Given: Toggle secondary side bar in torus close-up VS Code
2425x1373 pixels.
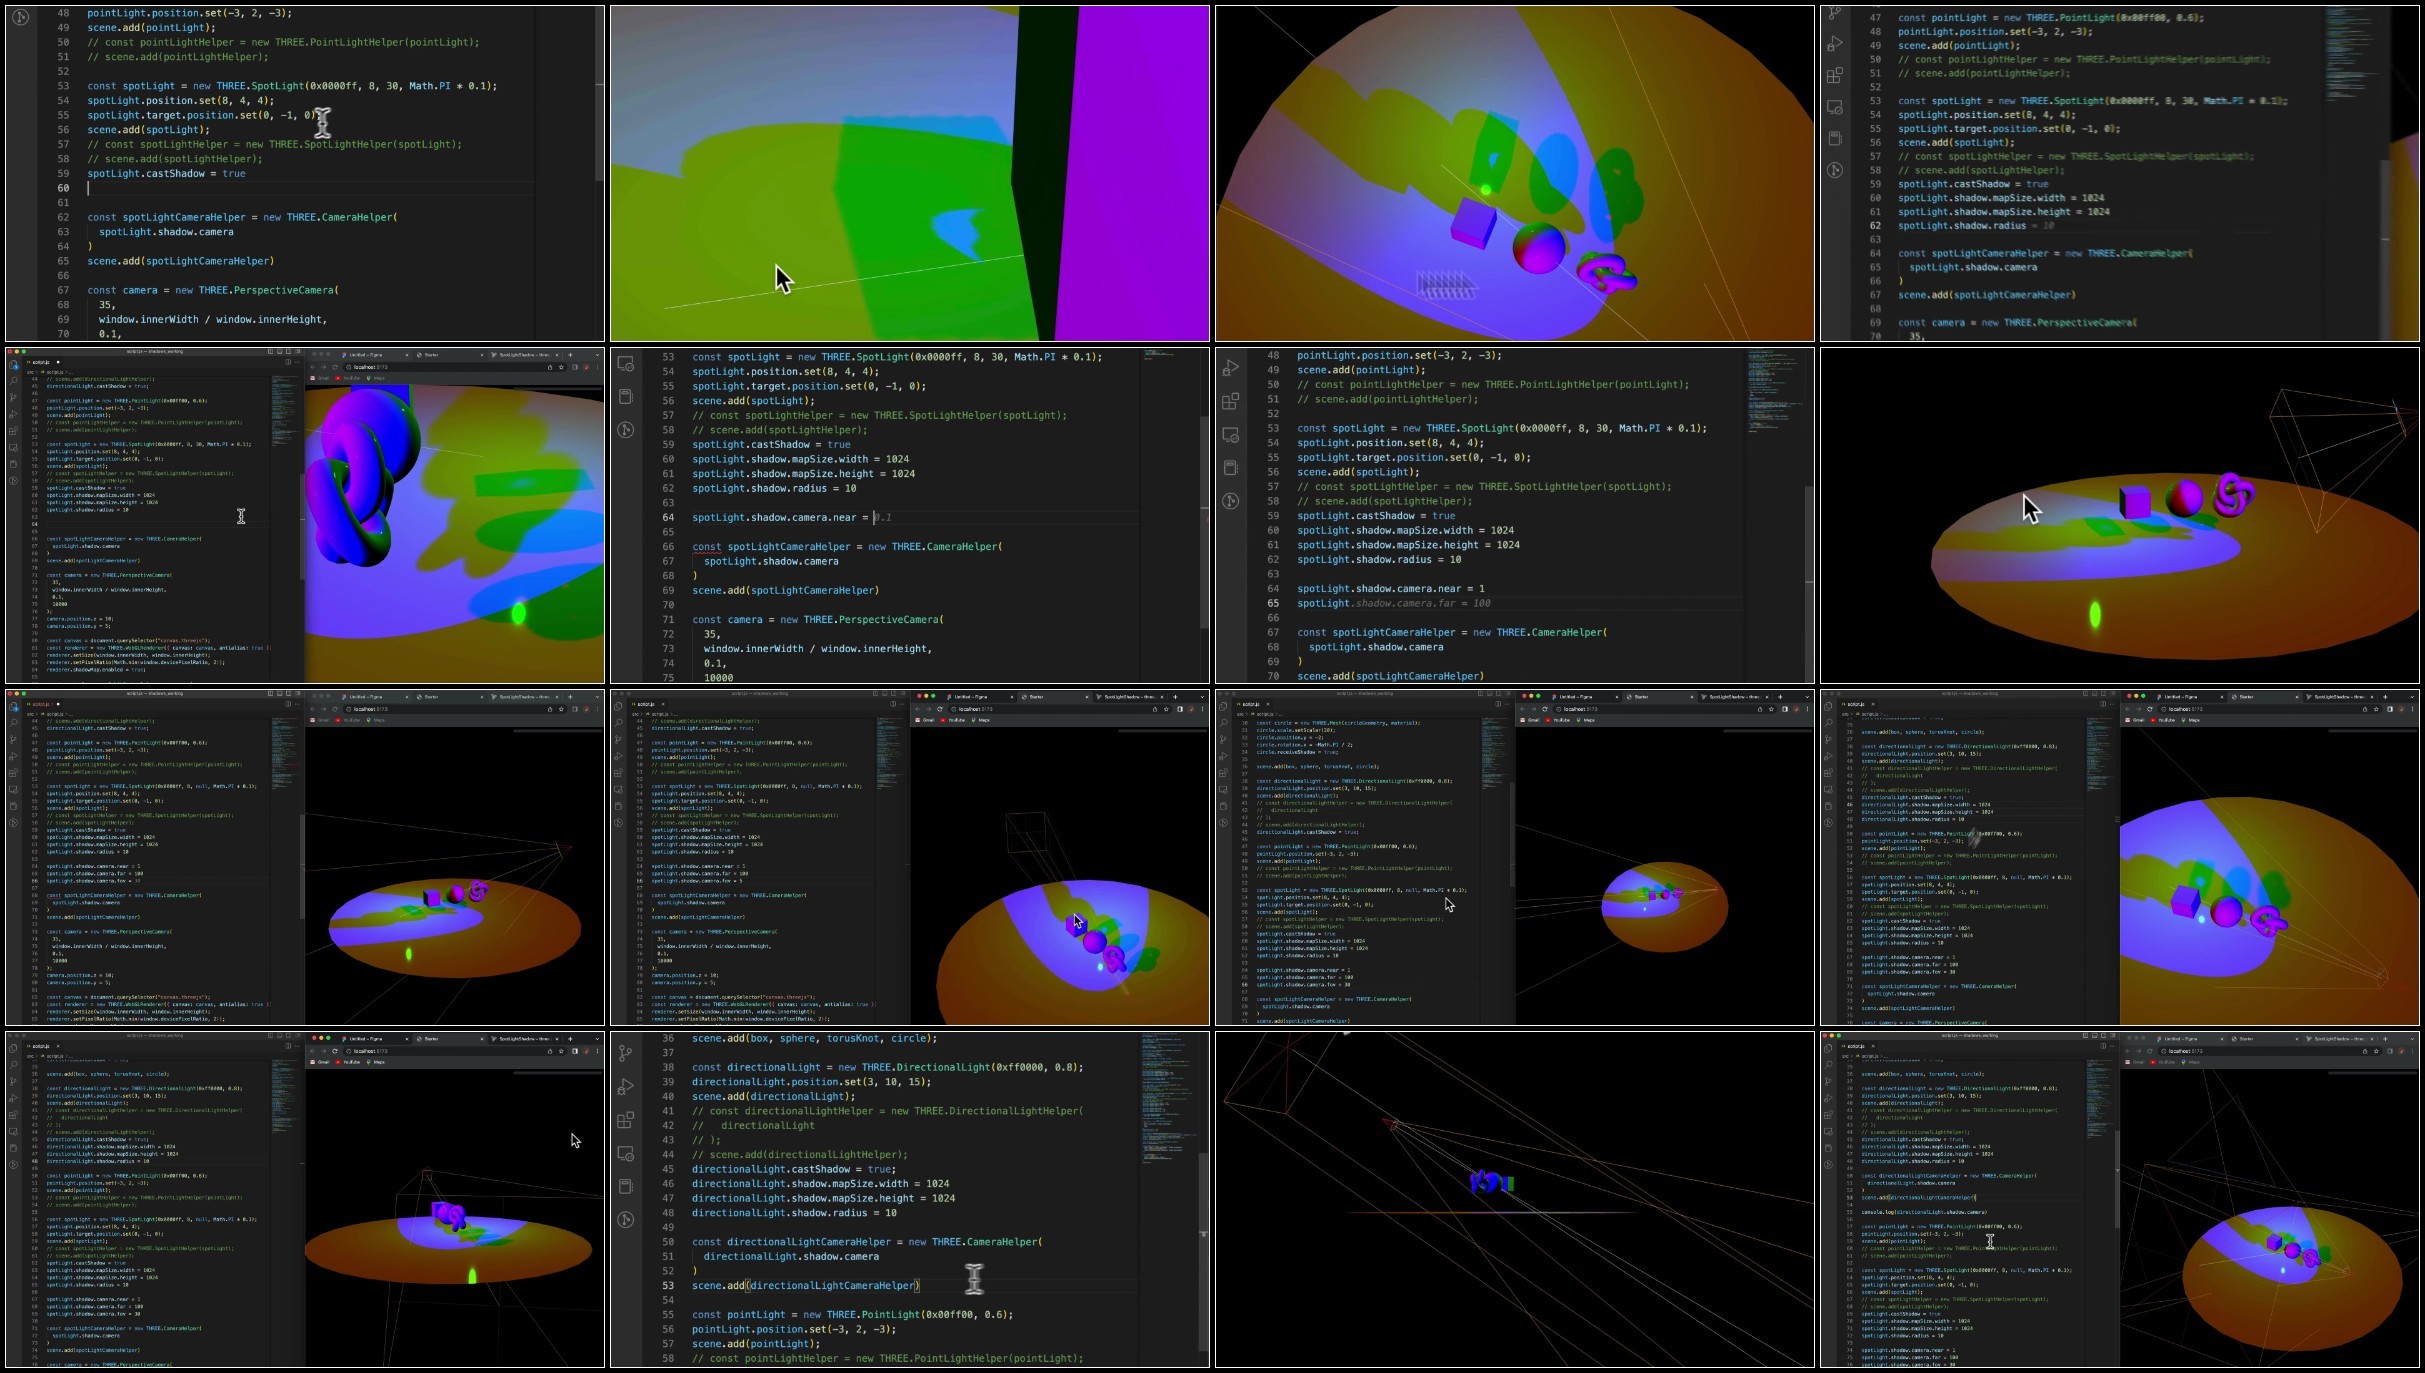Looking at the screenshot, I should (289, 351).
